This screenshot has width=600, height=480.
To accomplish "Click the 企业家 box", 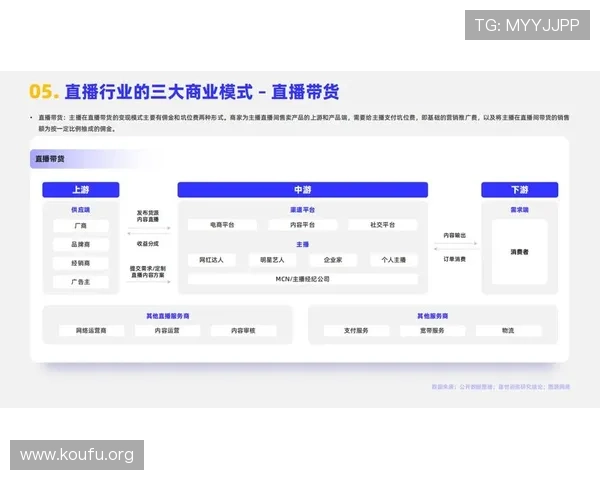I will click(333, 260).
